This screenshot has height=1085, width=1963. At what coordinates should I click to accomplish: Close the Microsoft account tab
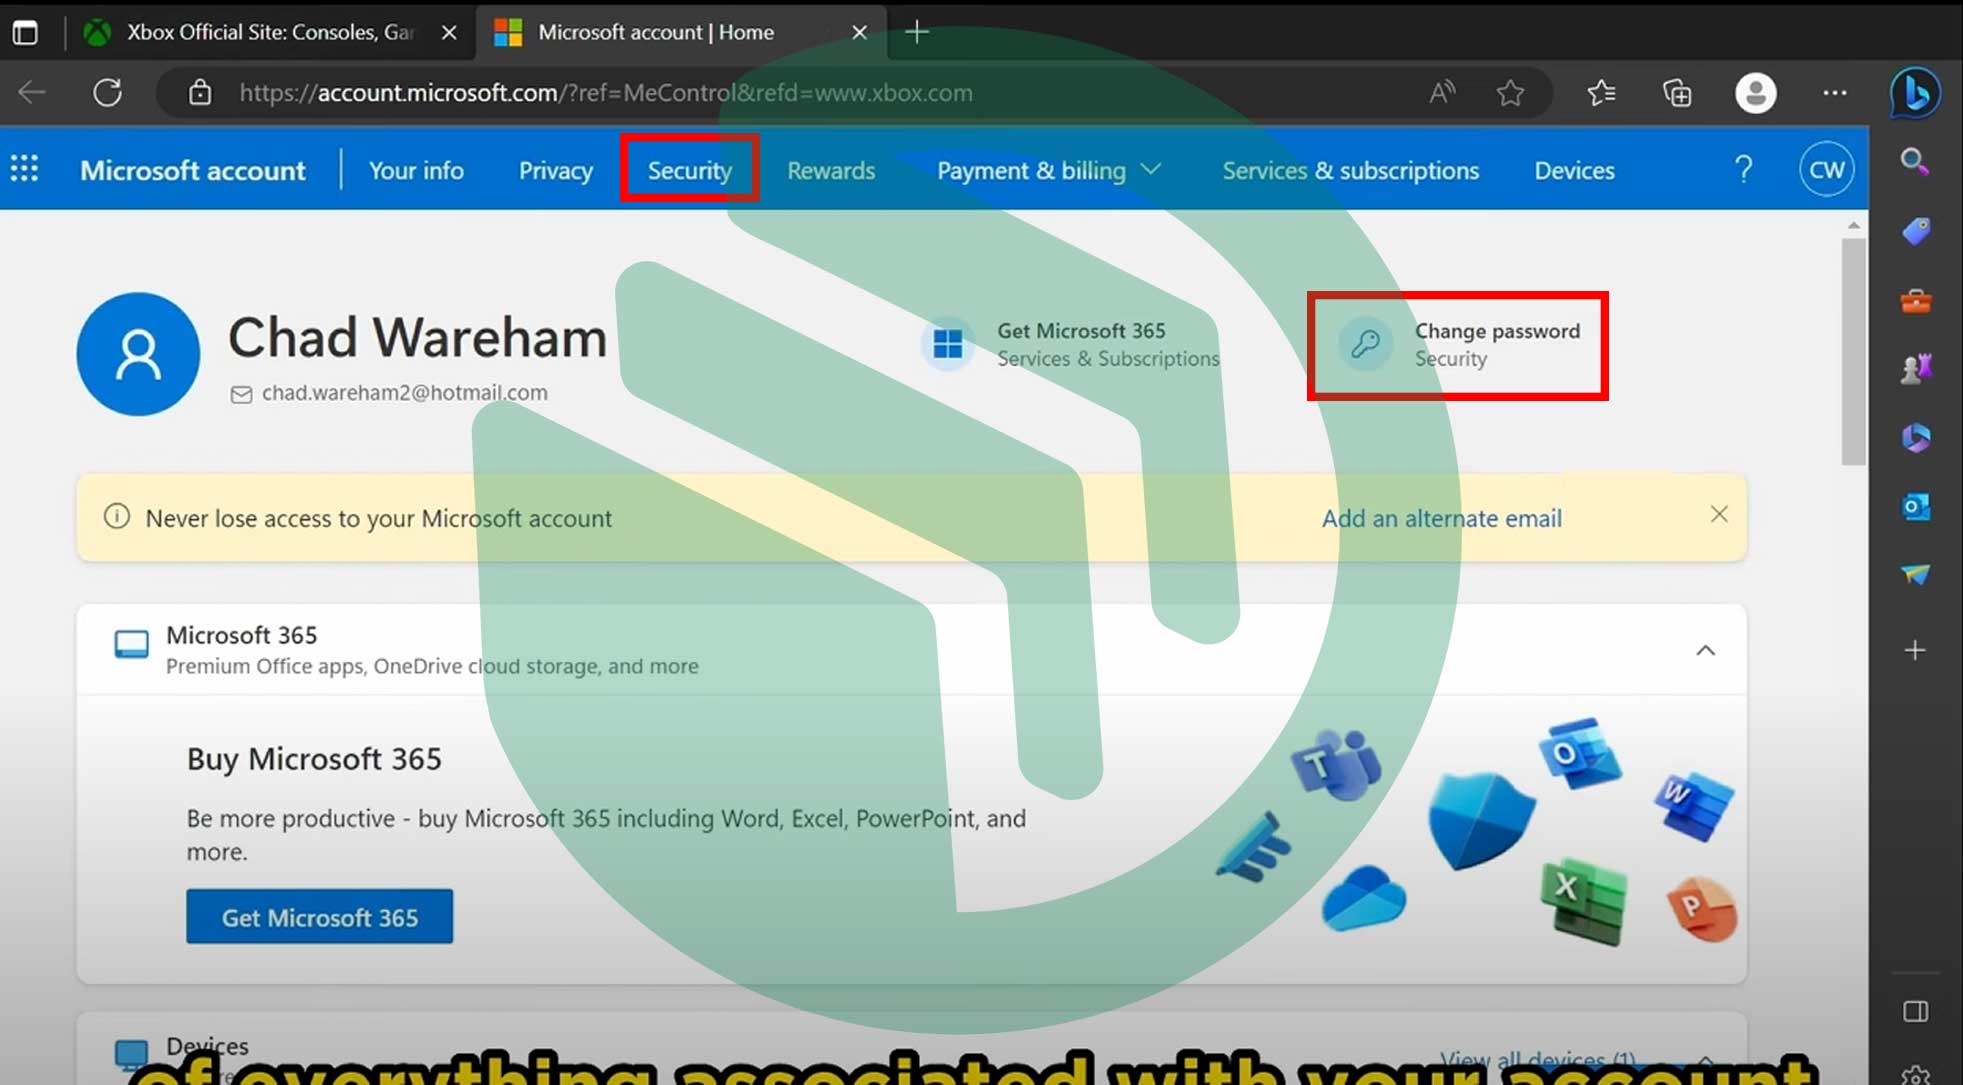(859, 32)
